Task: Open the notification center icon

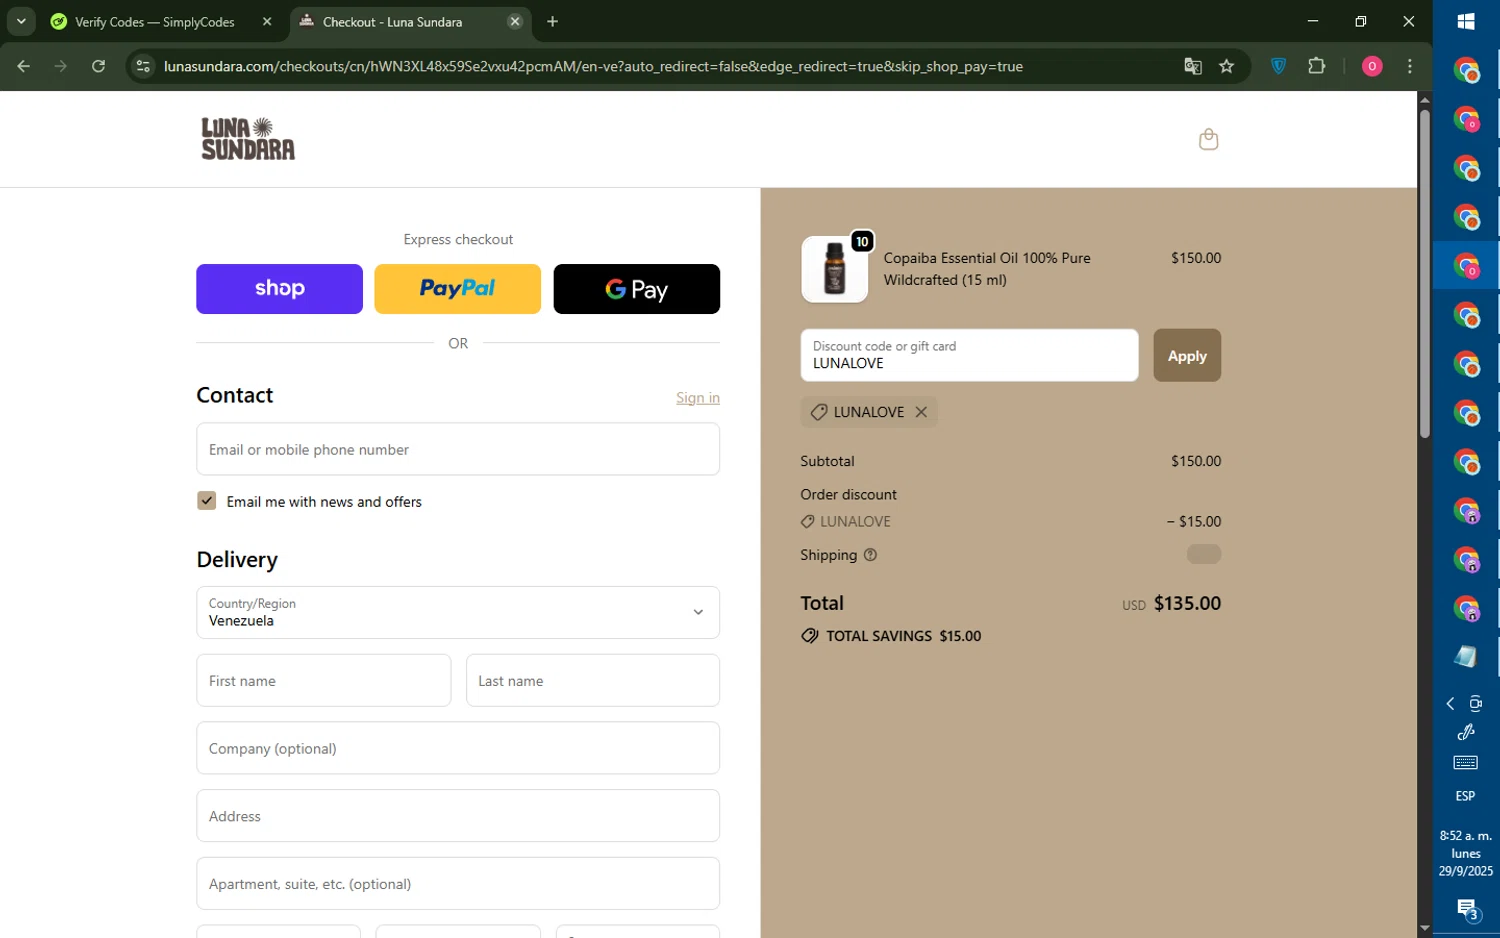Action: tap(1466, 910)
